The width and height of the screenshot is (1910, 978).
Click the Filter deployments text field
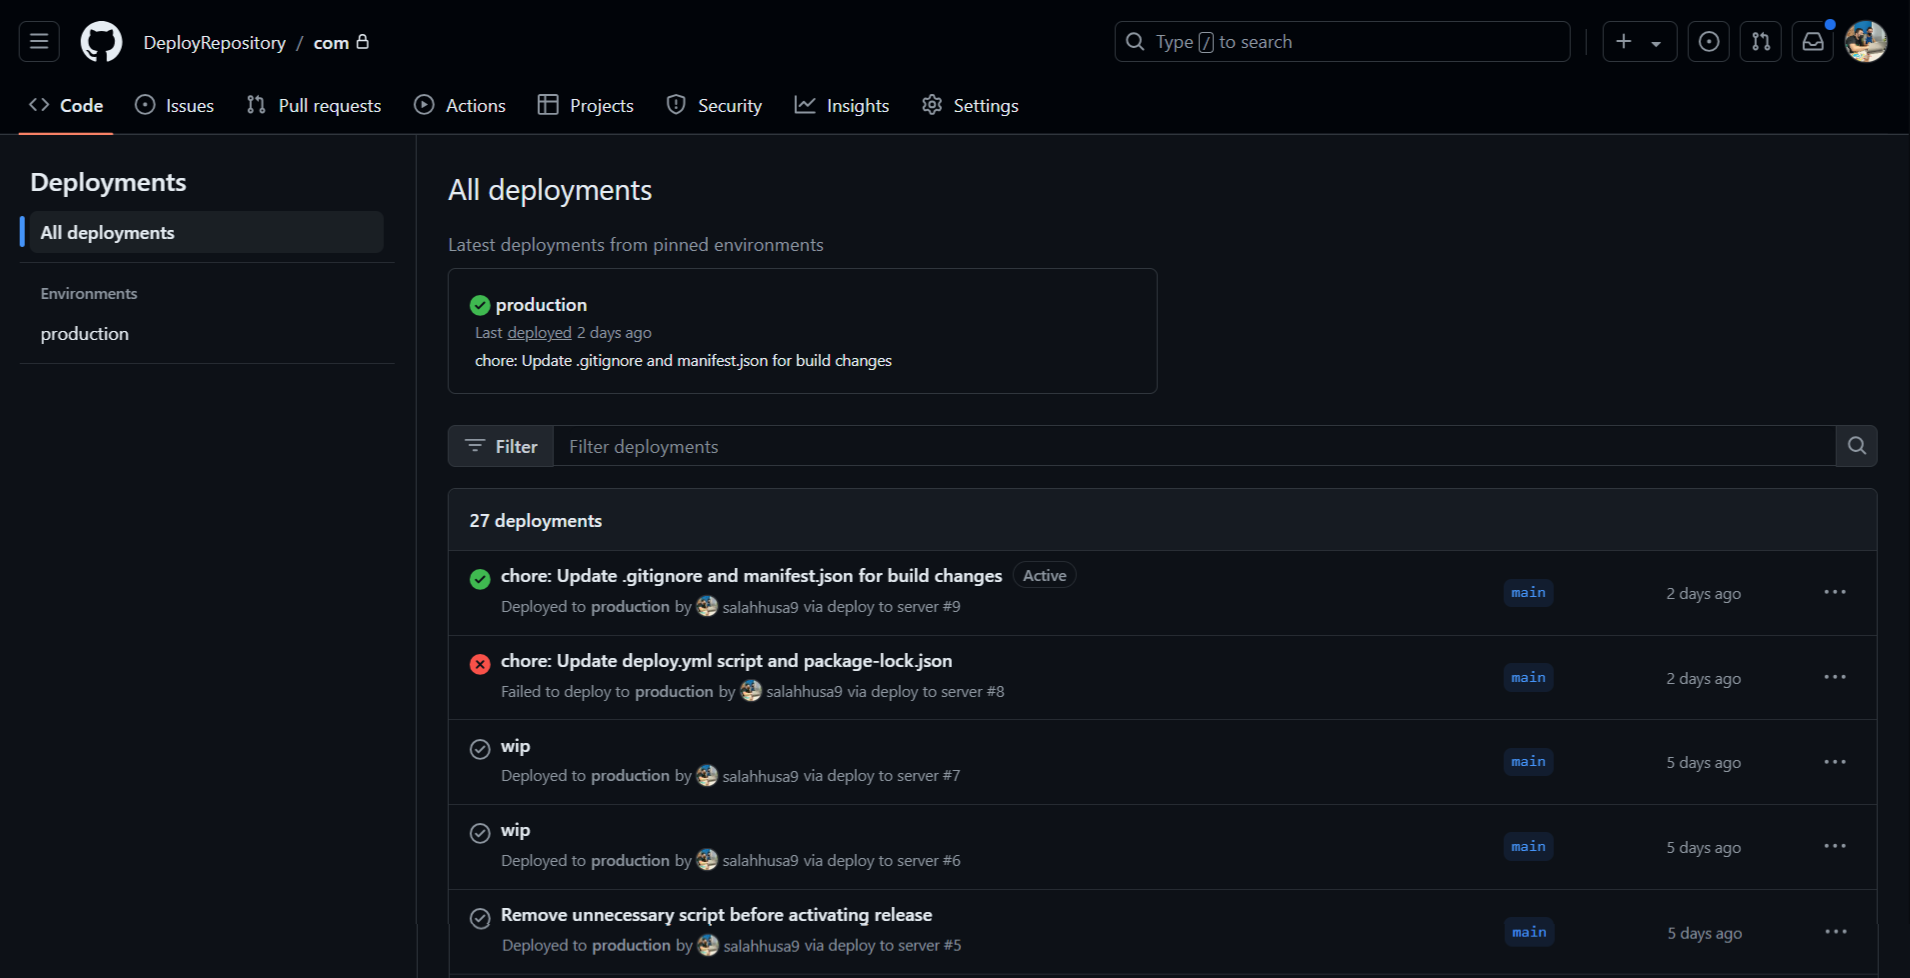pyautogui.click(x=1194, y=446)
